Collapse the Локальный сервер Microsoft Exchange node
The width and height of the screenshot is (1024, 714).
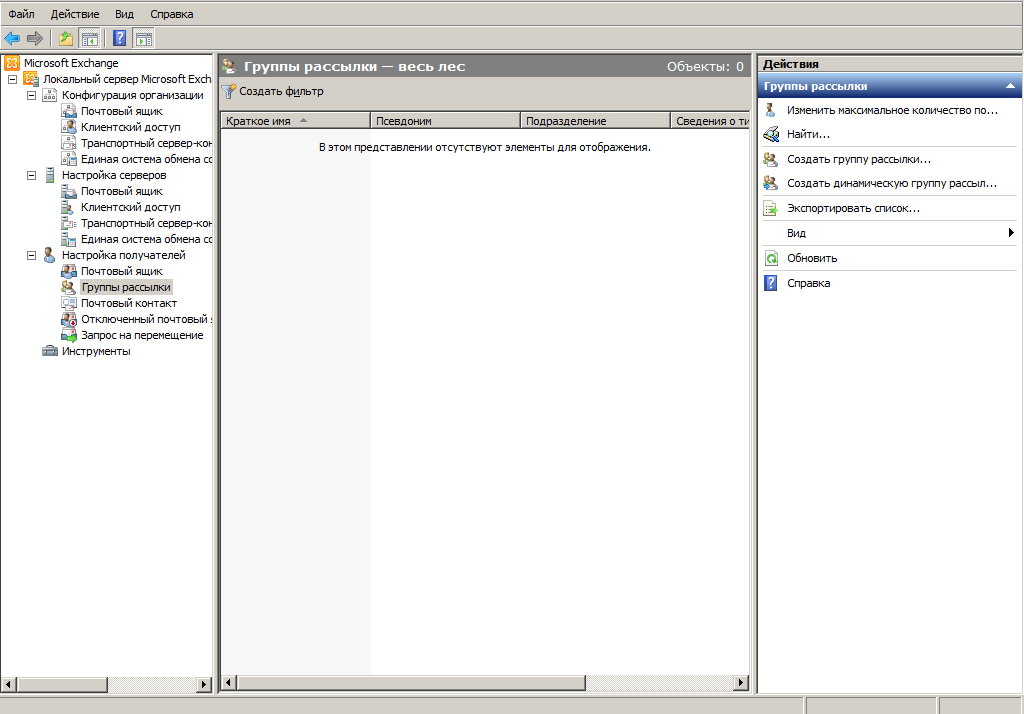click(12, 79)
